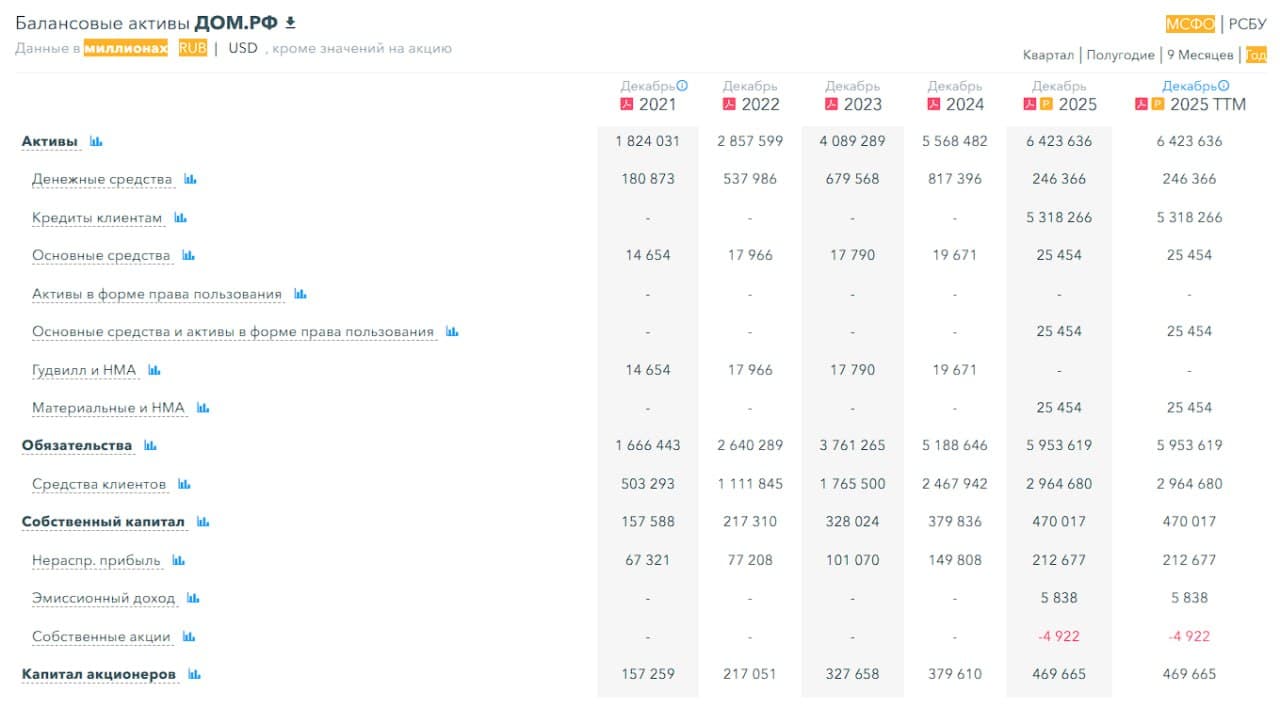Click the orange P icon for 2025
Viewport: 1280px width, 708px height.
[1046, 105]
